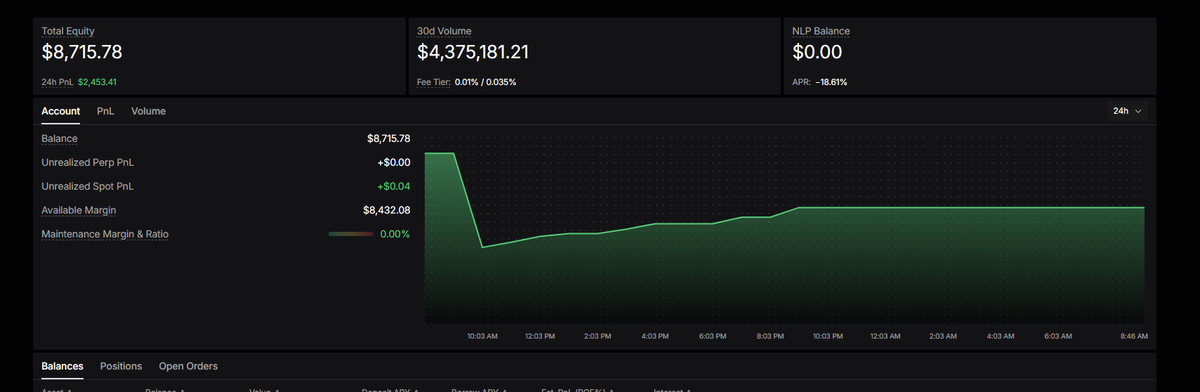
Task: Click the 6:03 PM chart axis label
Action: click(x=714, y=336)
